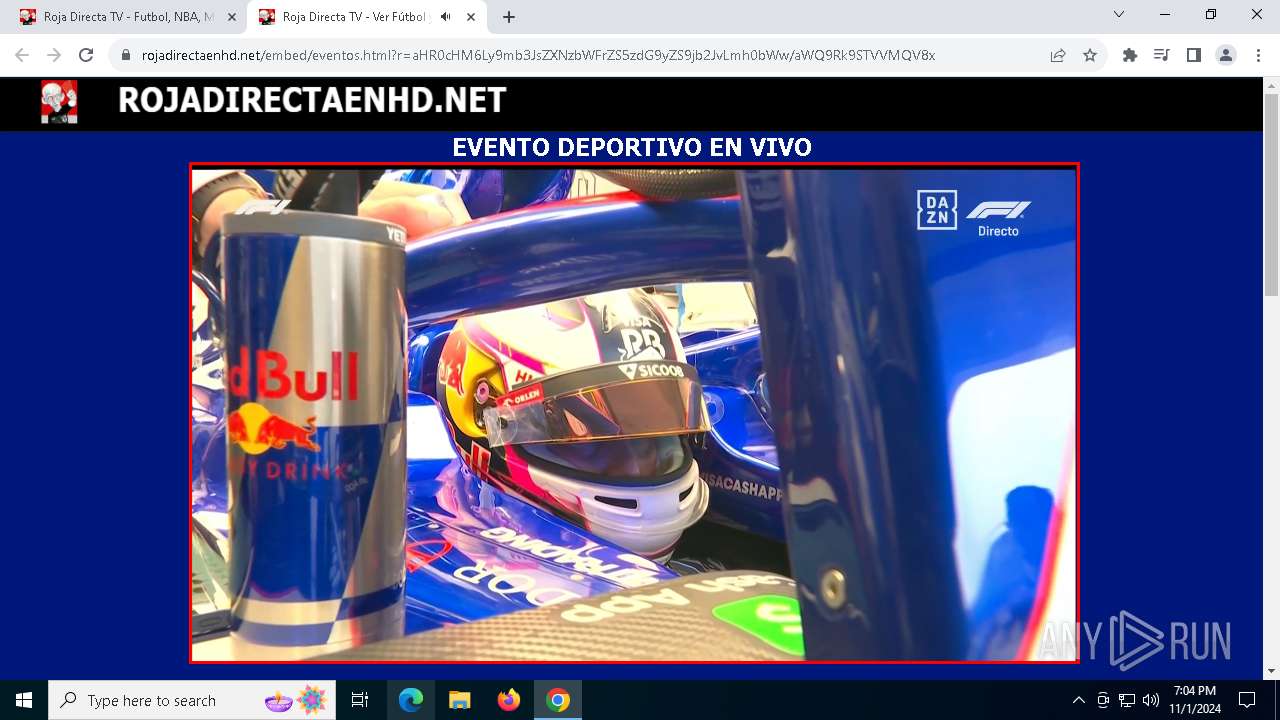Click the Rojadirecta site logo image
Viewport: 1280px width, 720px height.
(x=59, y=102)
